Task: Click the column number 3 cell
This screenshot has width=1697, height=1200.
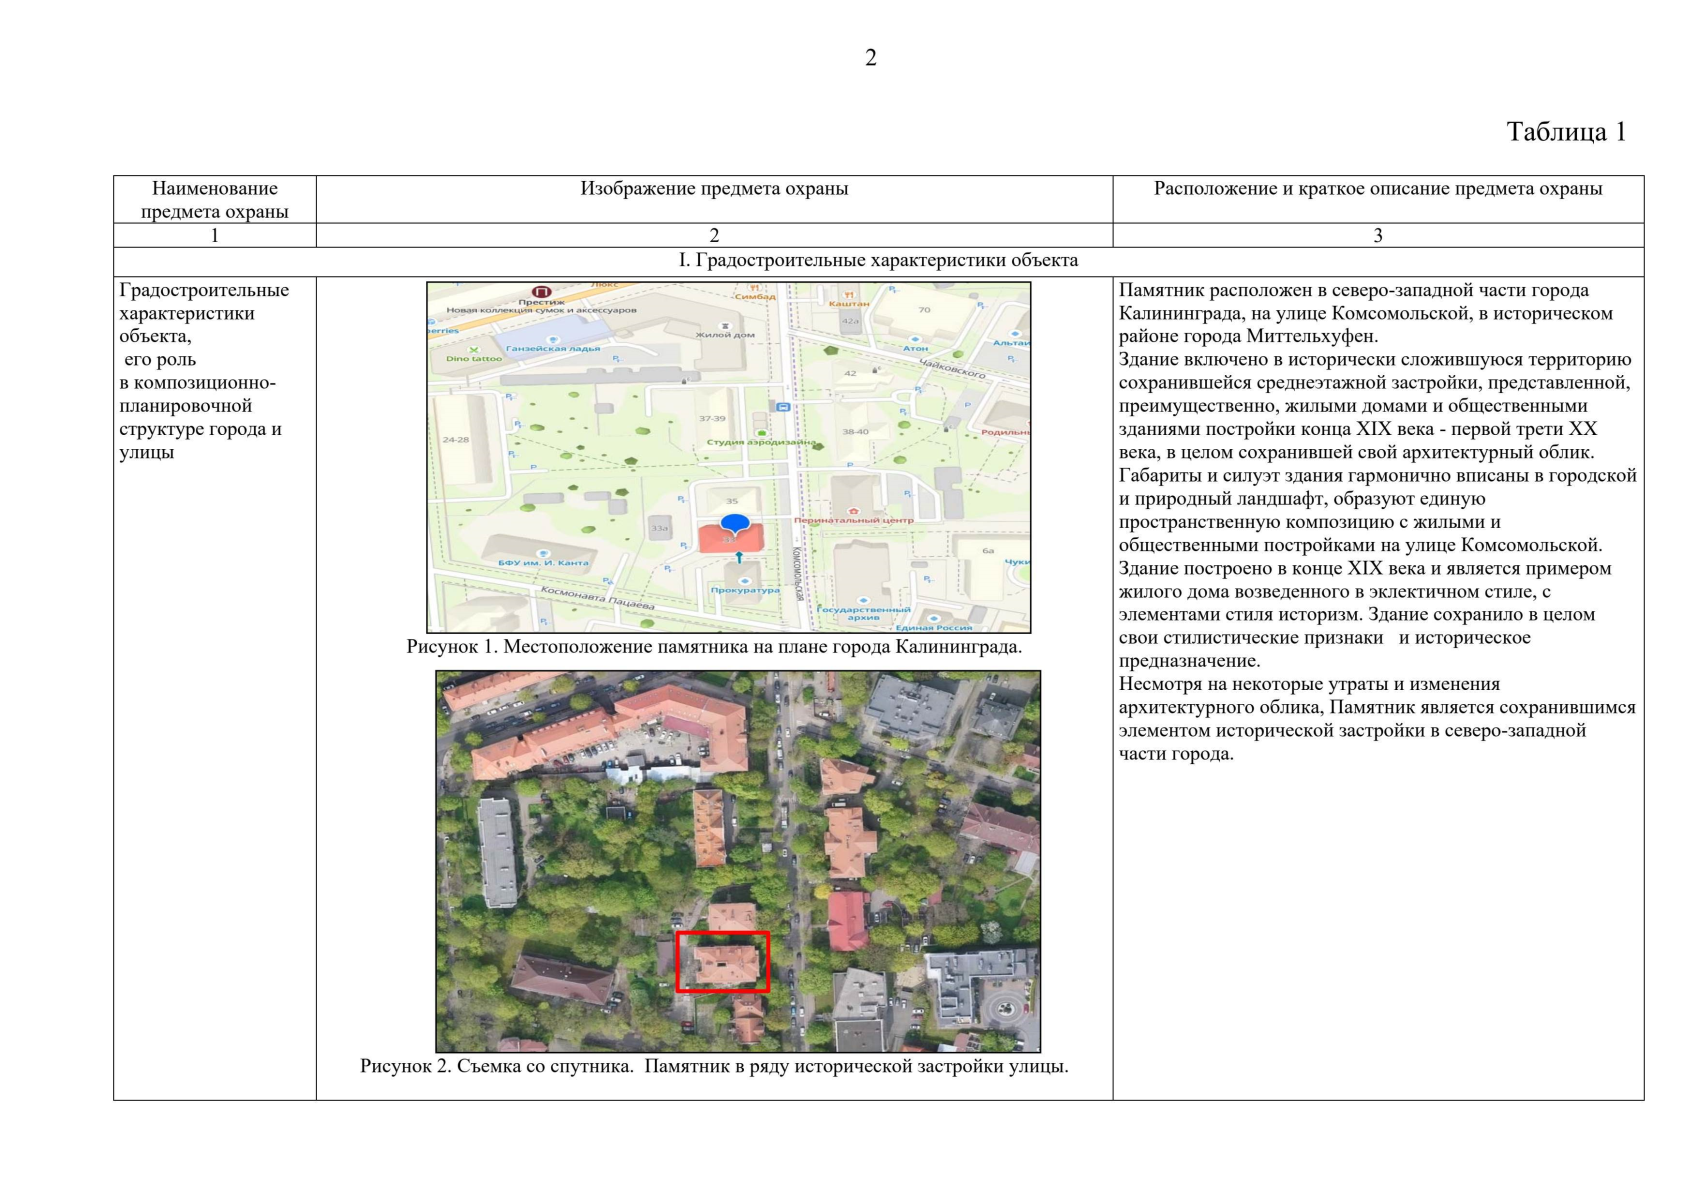Action: [1378, 235]
